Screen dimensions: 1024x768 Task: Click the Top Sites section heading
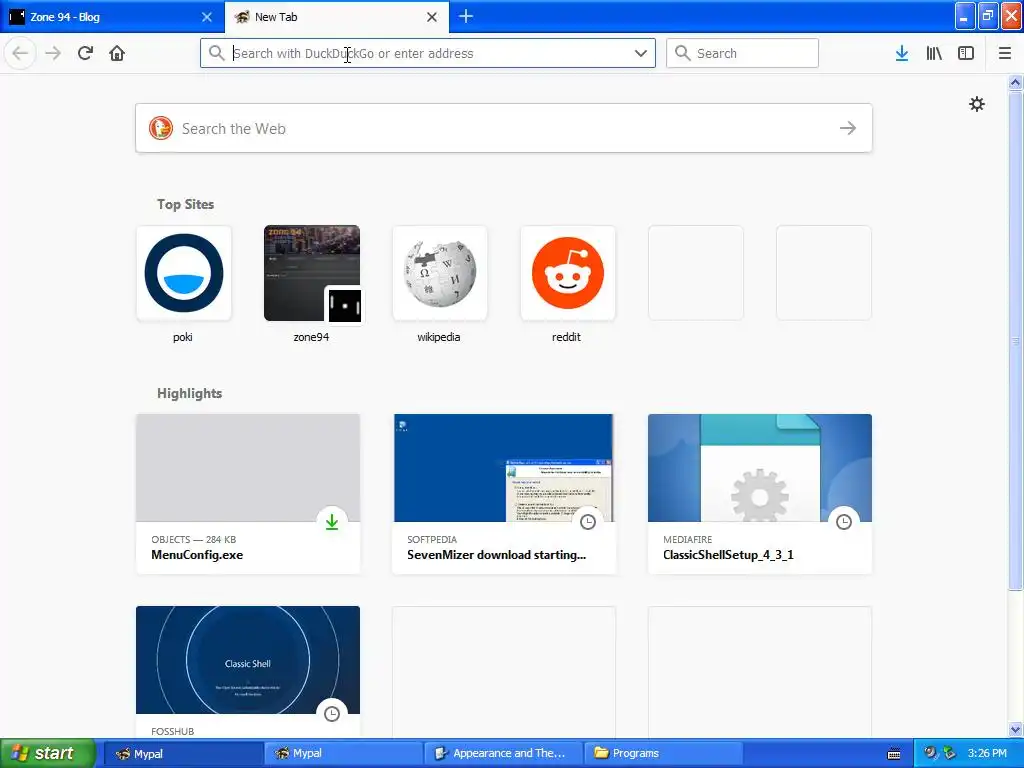click(x=185, y=204)
